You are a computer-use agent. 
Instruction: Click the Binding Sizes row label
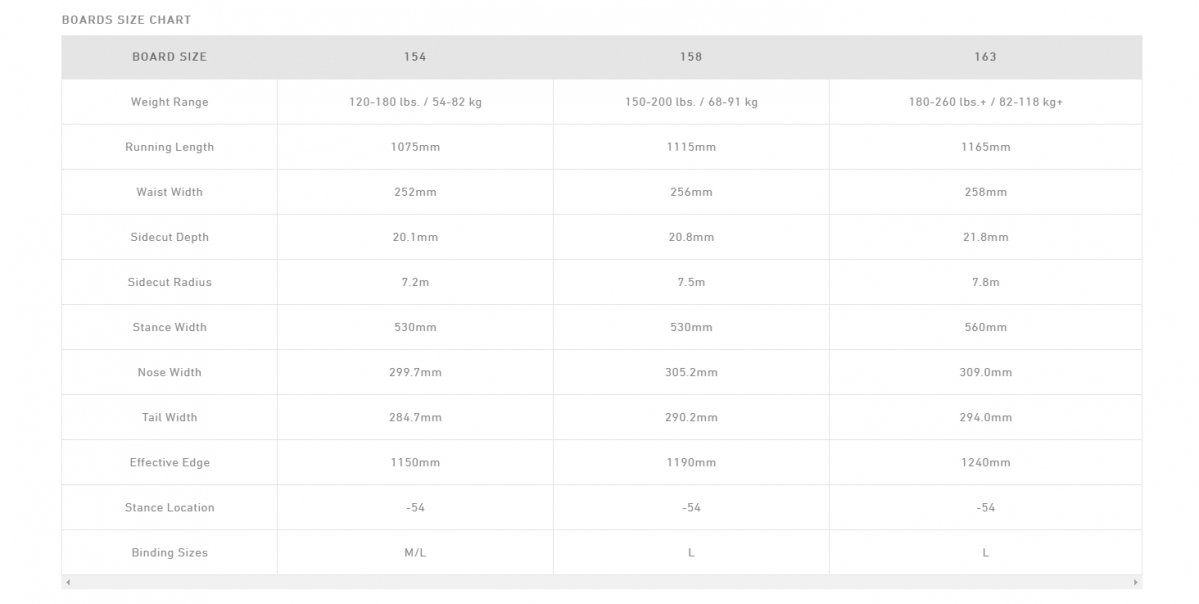click(169, 552)
